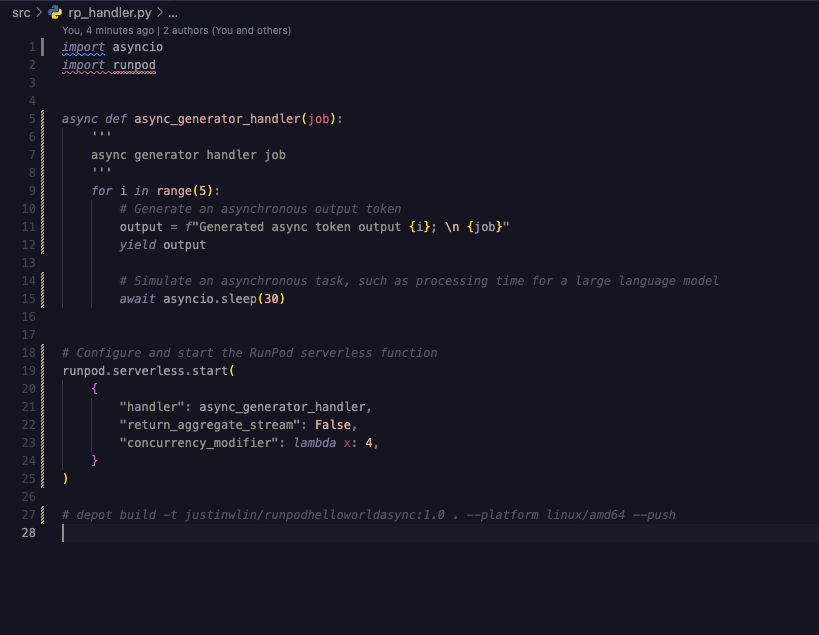Click the depot build comment on line 27
The width and height of the screenshot is (819, 635).
368,515
